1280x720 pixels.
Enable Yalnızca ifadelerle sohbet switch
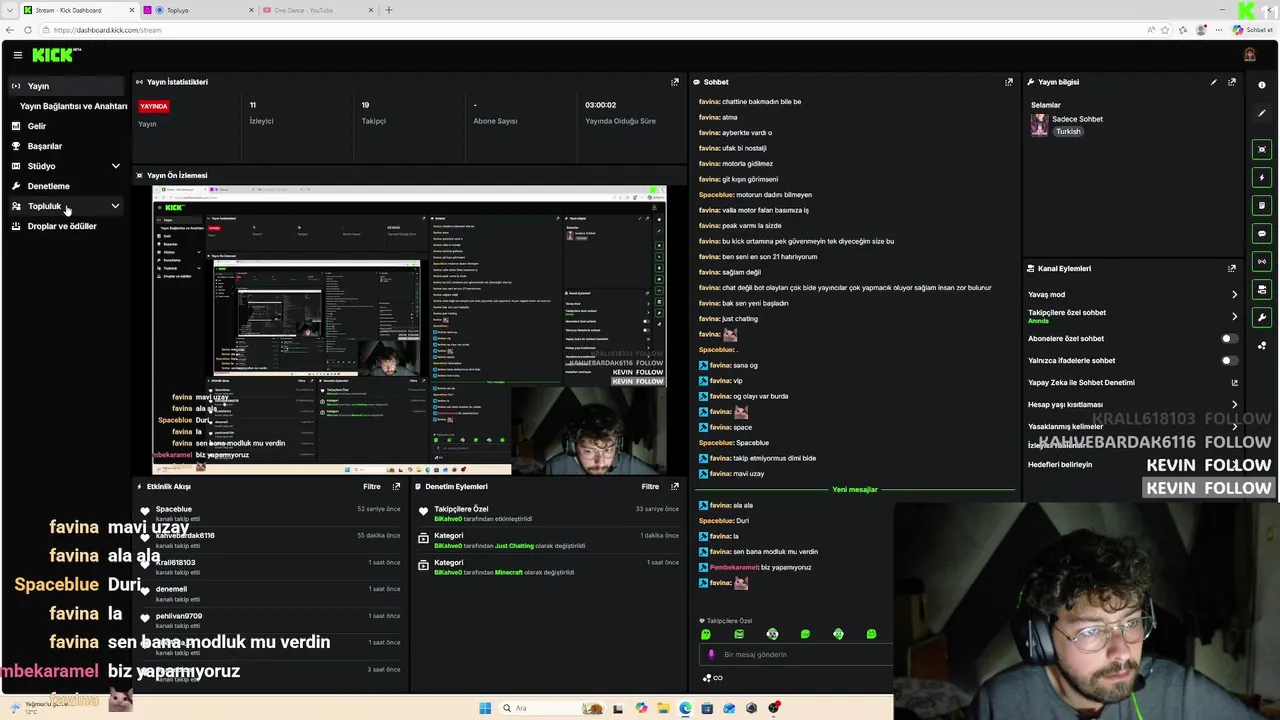pos(1229,360)
